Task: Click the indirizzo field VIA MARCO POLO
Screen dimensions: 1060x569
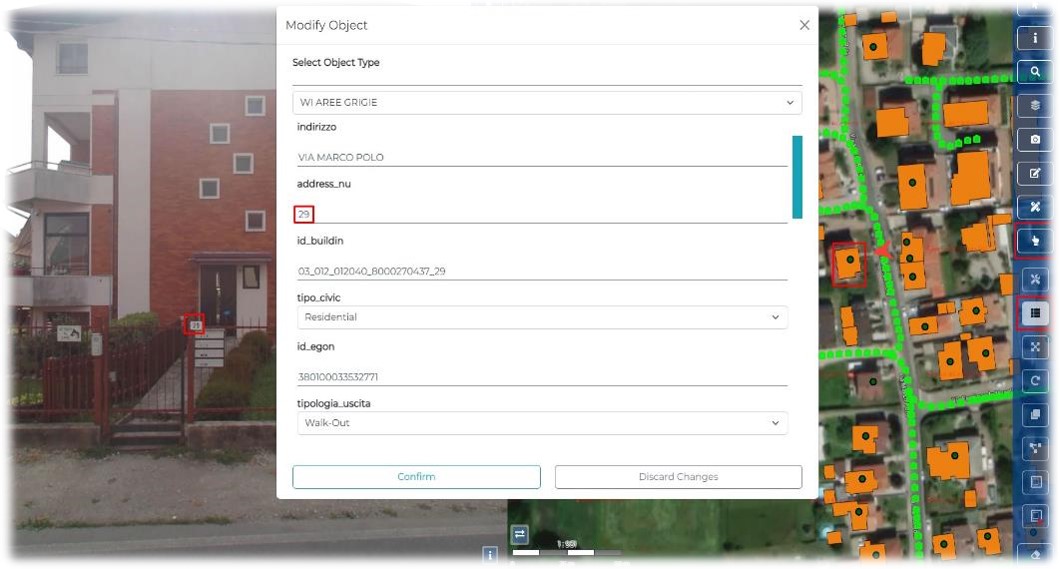Action: tap(540, 157)
